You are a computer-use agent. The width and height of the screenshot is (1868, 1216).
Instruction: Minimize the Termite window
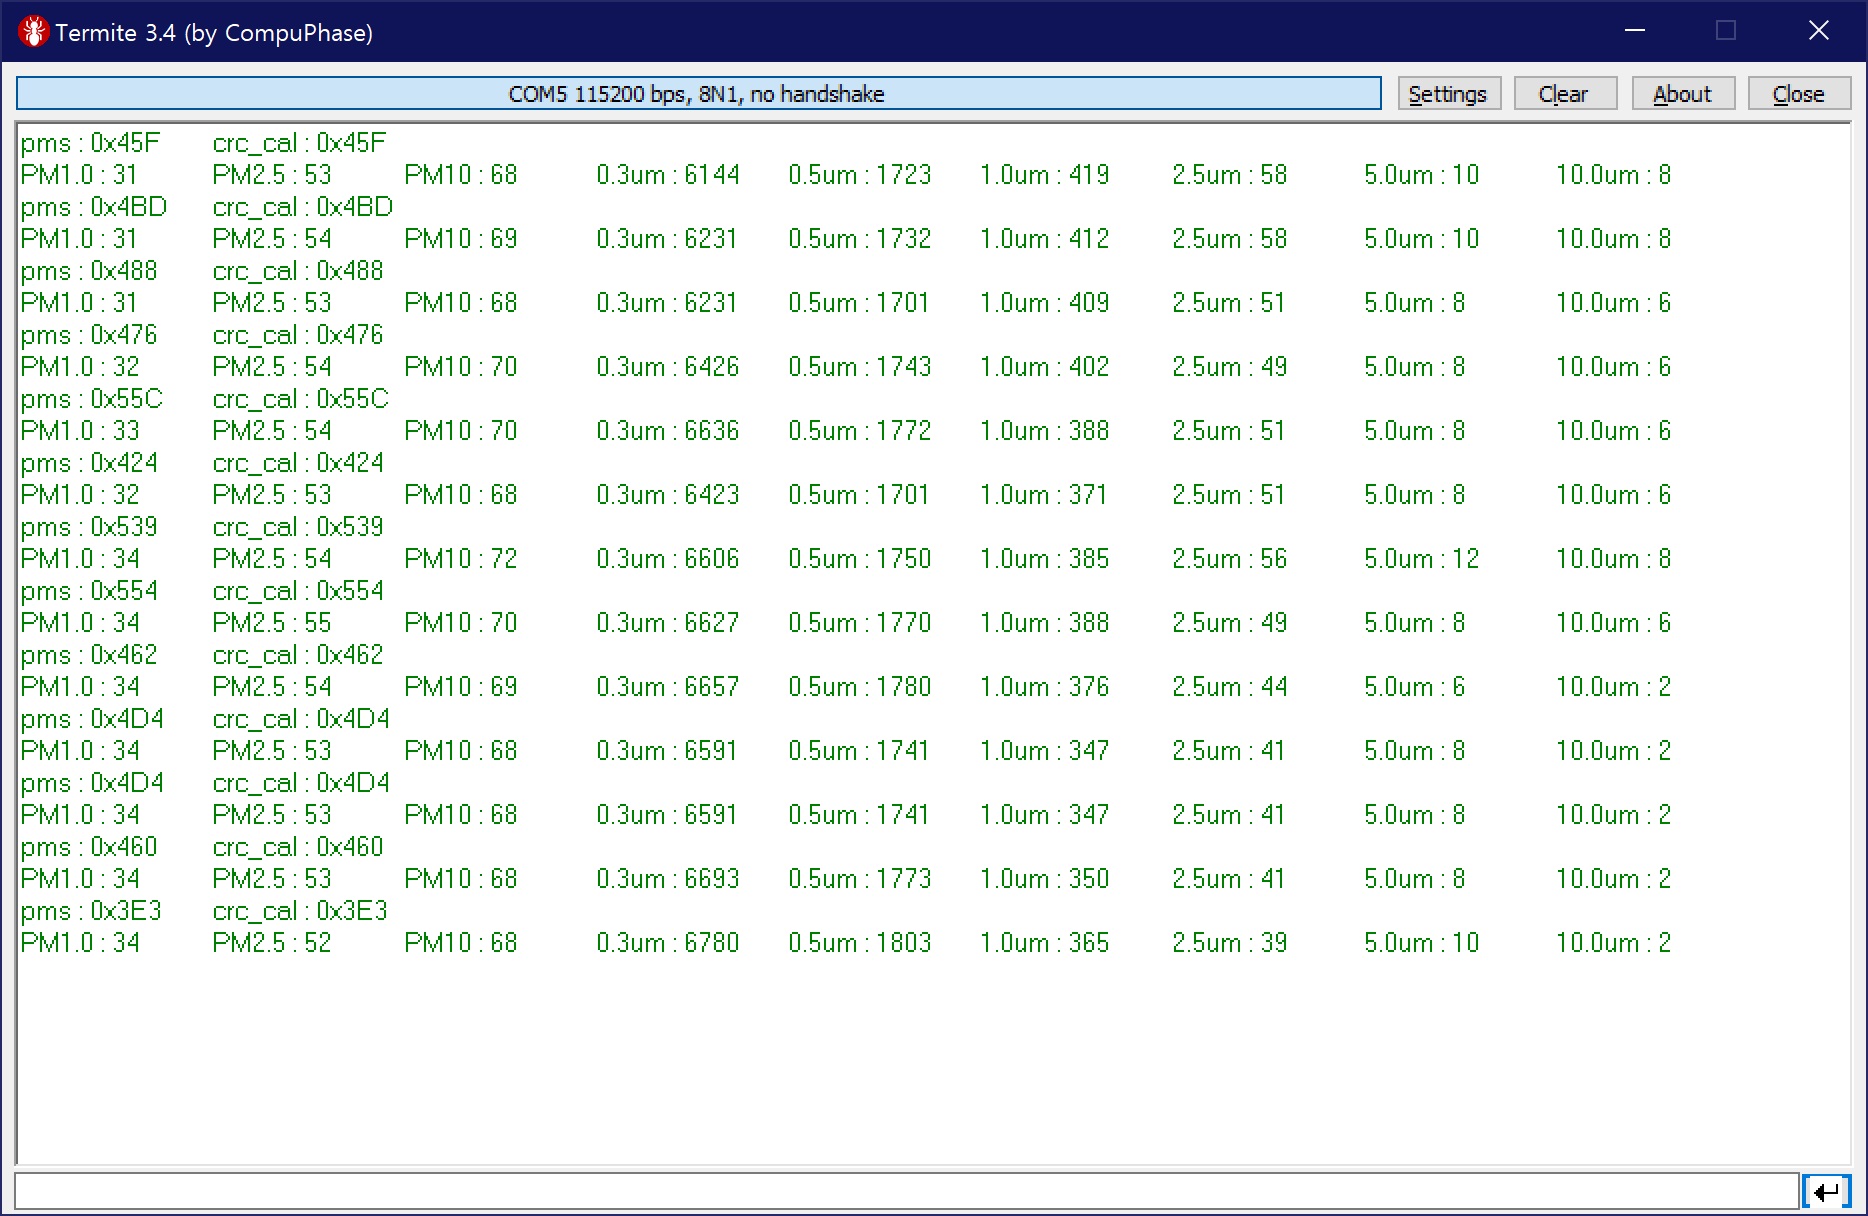[1635, 31]
